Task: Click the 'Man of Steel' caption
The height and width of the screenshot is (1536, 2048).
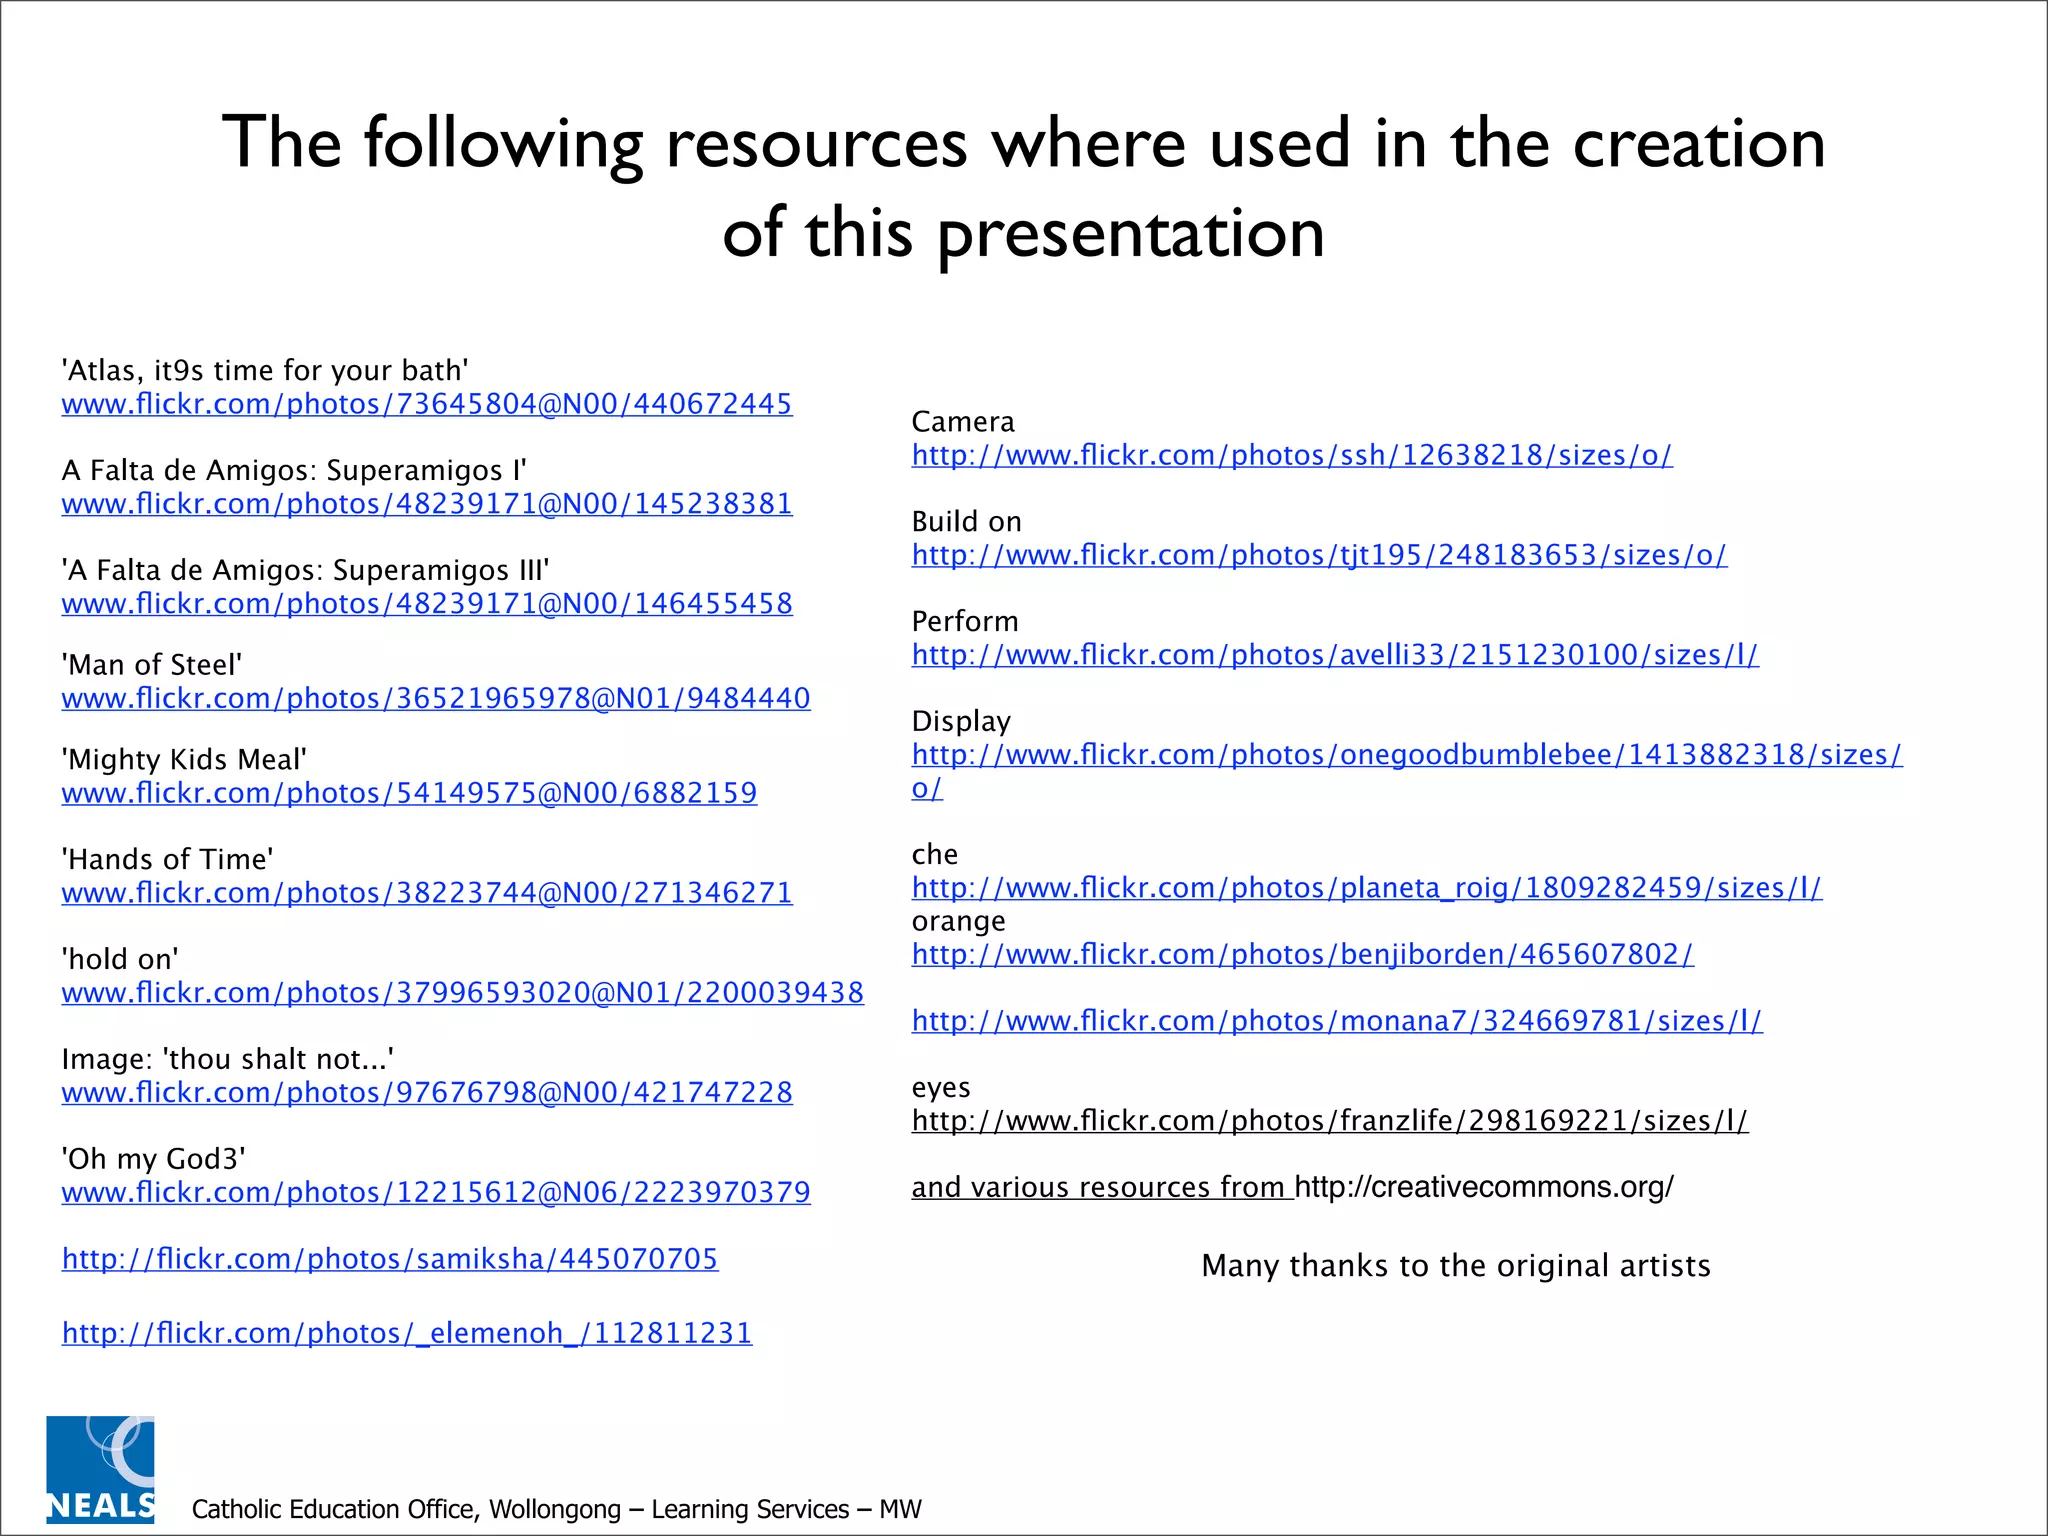Action: tap(152, 665)
